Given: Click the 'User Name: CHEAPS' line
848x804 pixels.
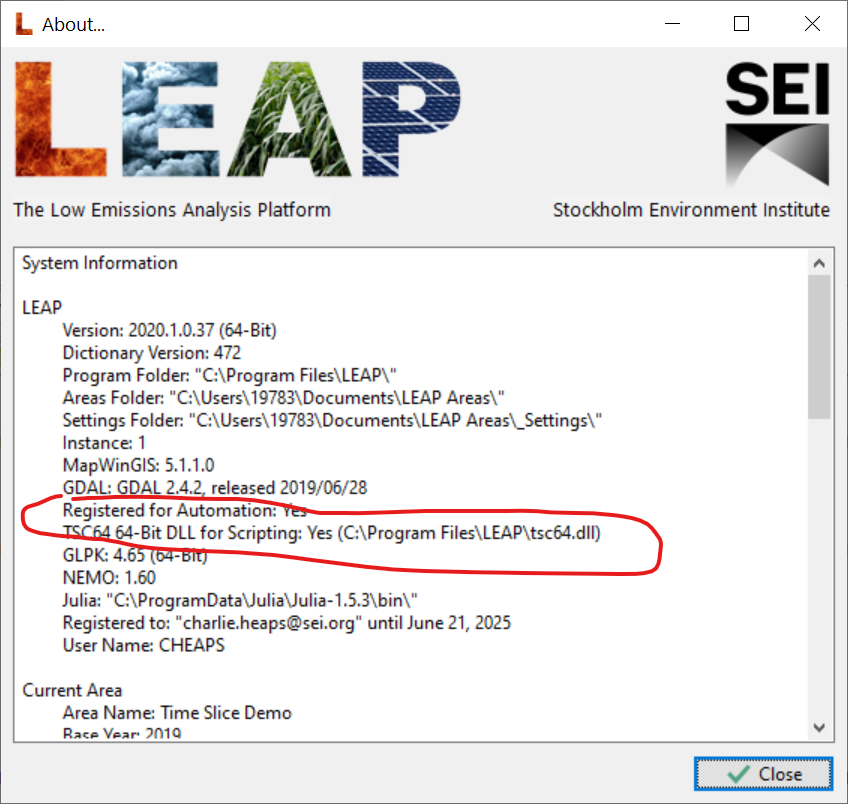Looking at the screenshot, I should [143, 646].
